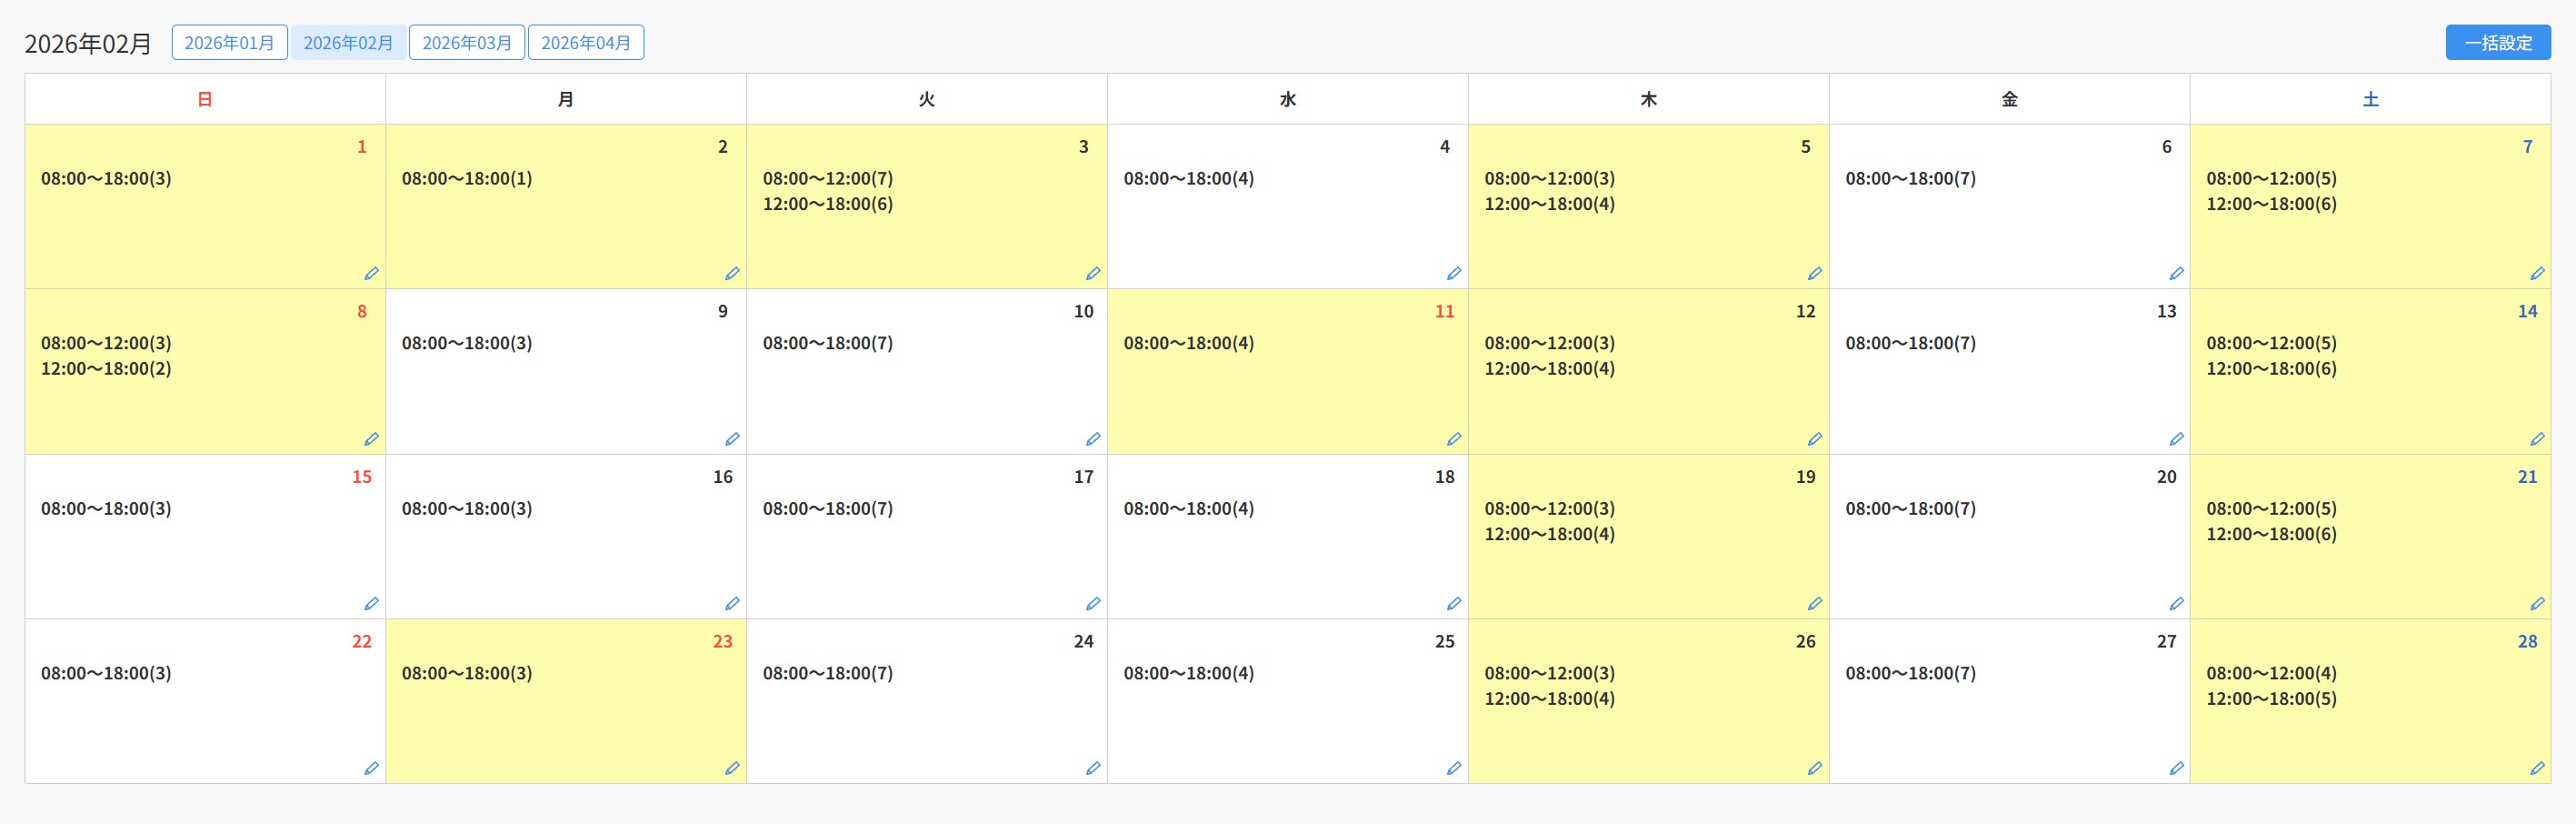This screenshot has height=824, width=2576.
Task: Click the edit icon for February 16
Action: [x=732, y=603]
